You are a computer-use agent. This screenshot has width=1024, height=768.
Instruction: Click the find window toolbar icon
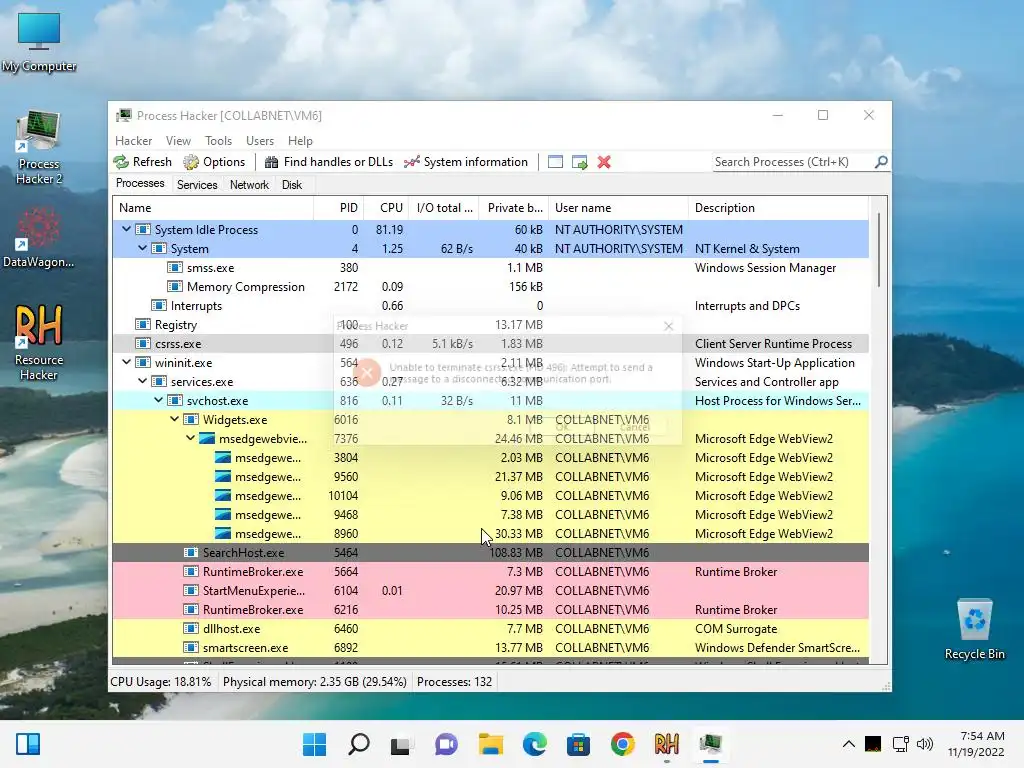[x=555, y=162]
